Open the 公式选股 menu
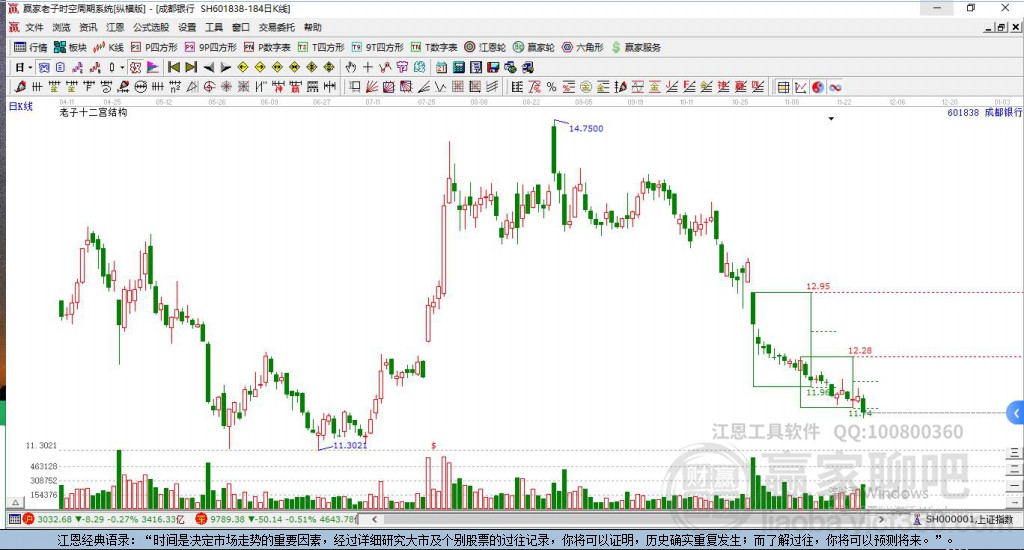Image resolution: width=1024 pixels, height=550 pixels. coord(151,27)
